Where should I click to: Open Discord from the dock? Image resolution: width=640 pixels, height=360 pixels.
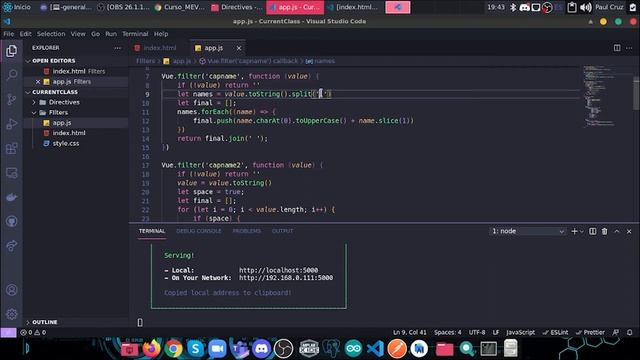click(x=261, y=349)
